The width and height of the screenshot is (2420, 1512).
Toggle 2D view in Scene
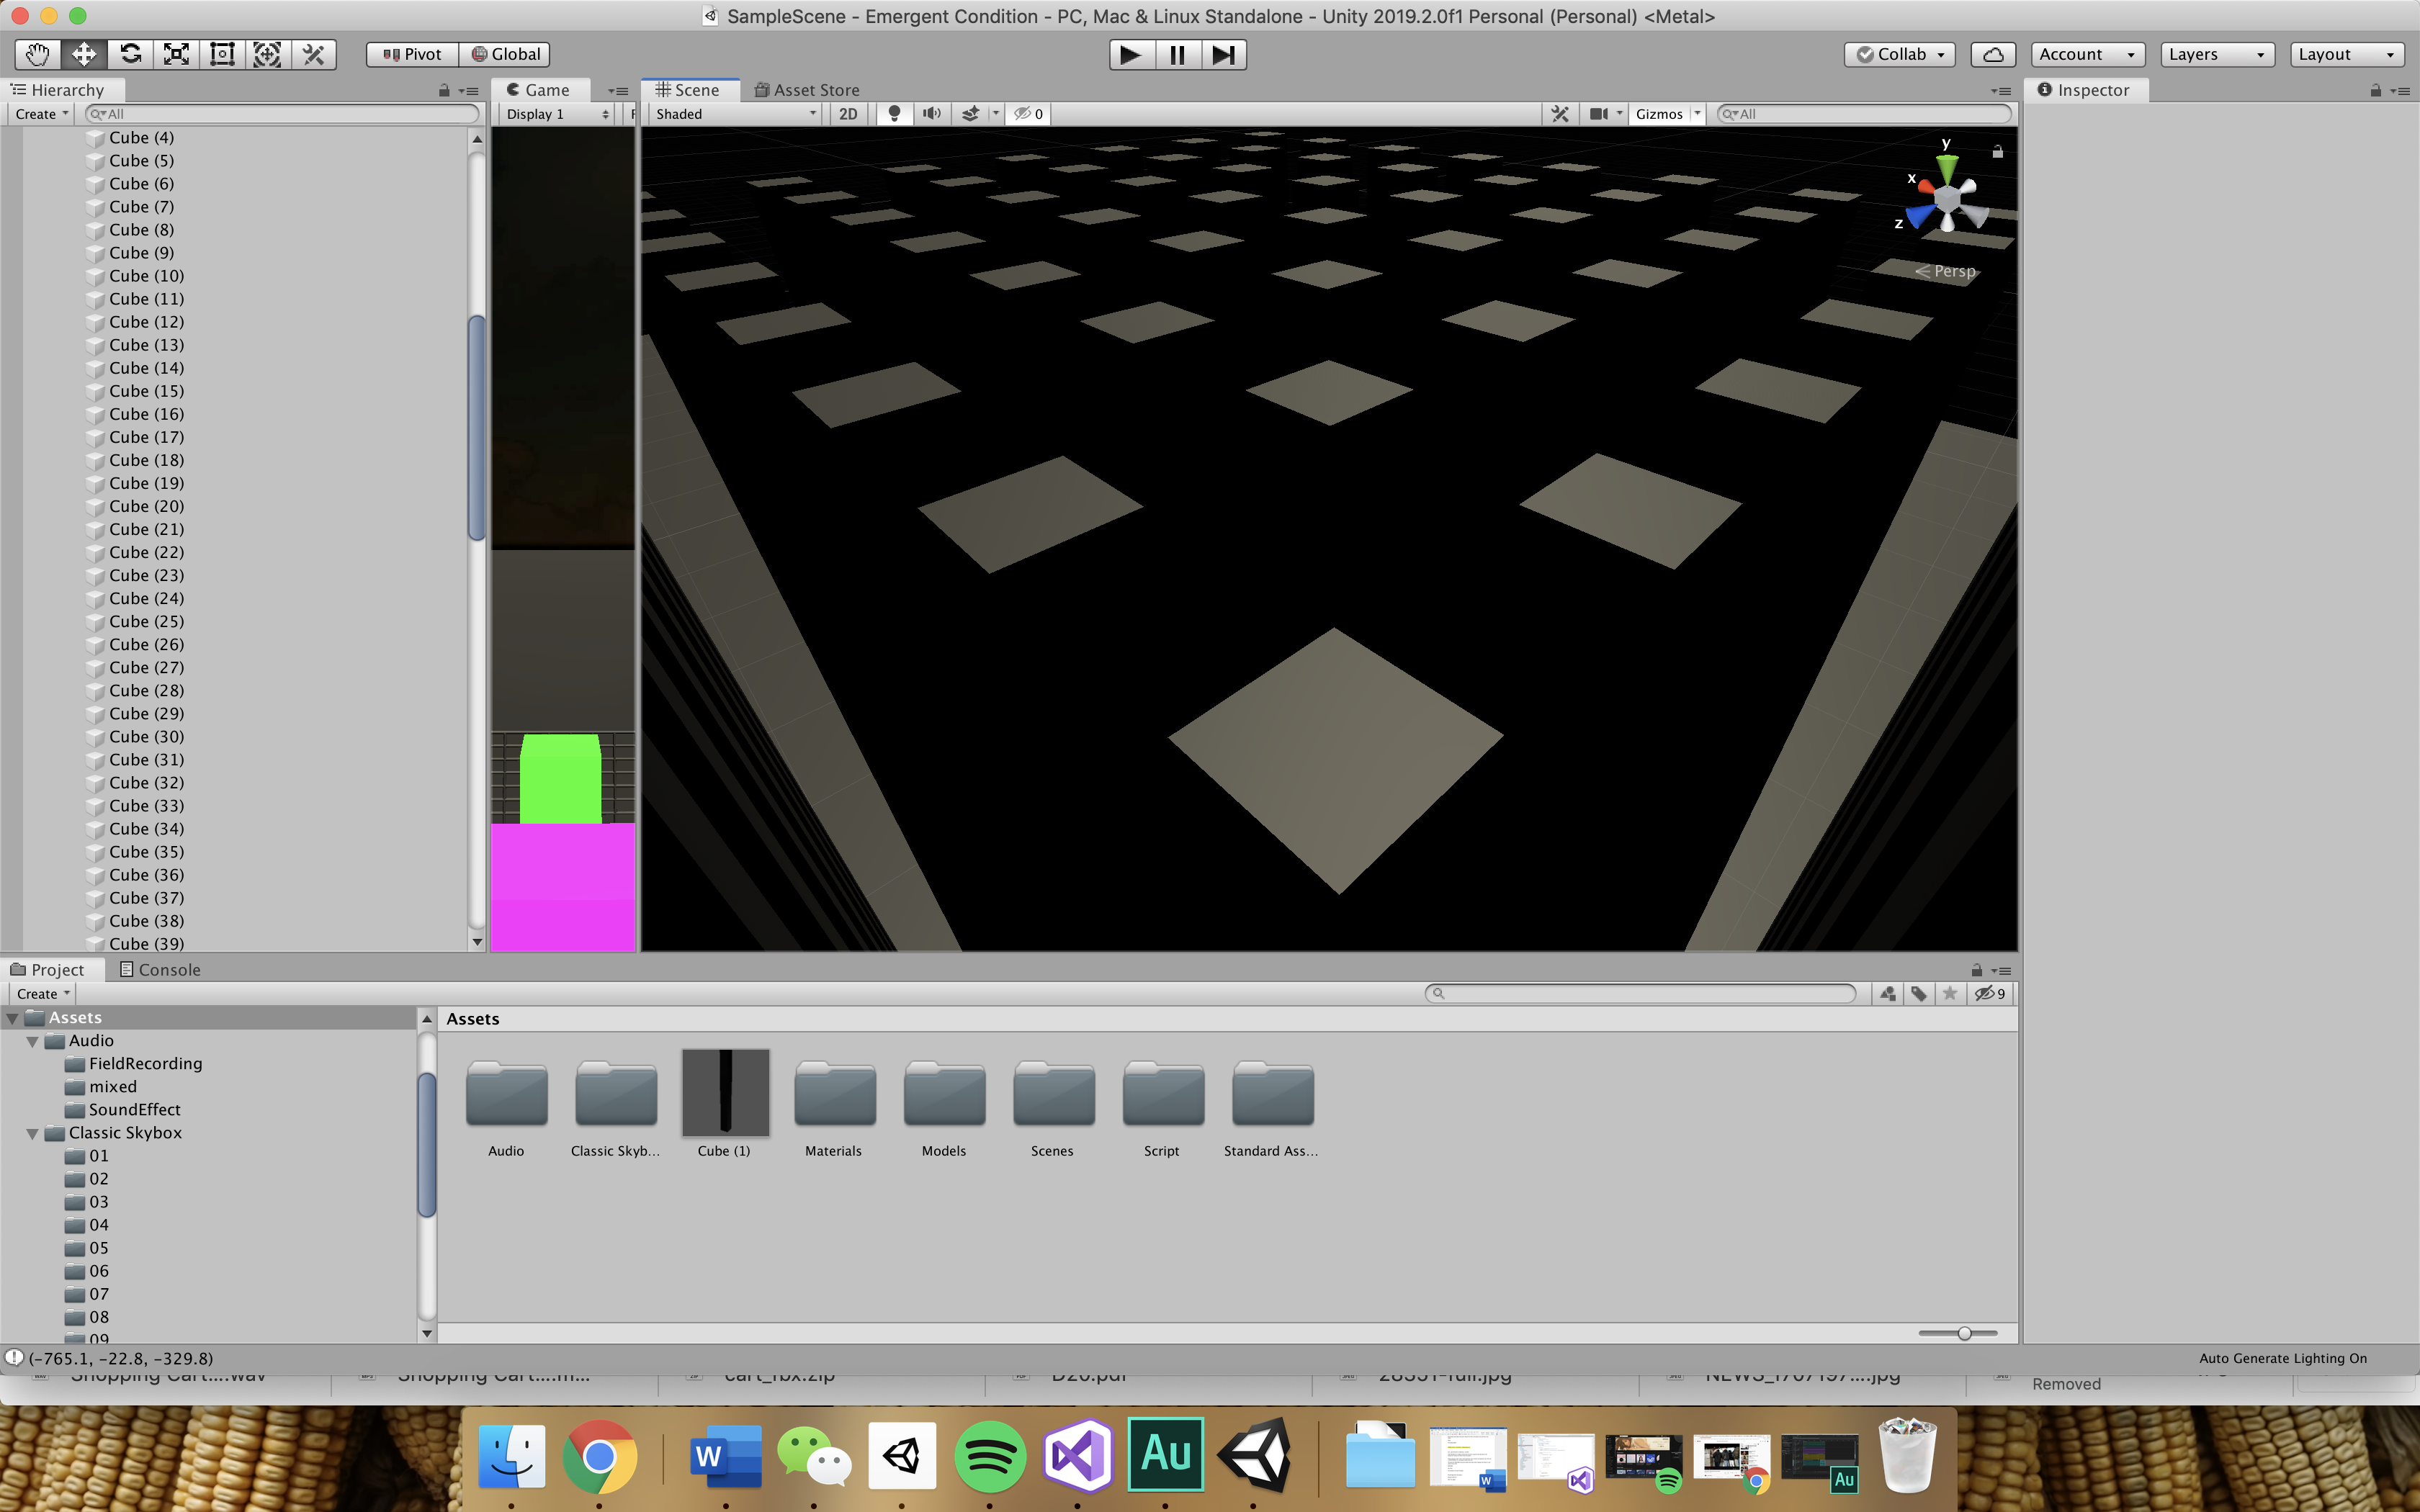(x=848, y=114)
